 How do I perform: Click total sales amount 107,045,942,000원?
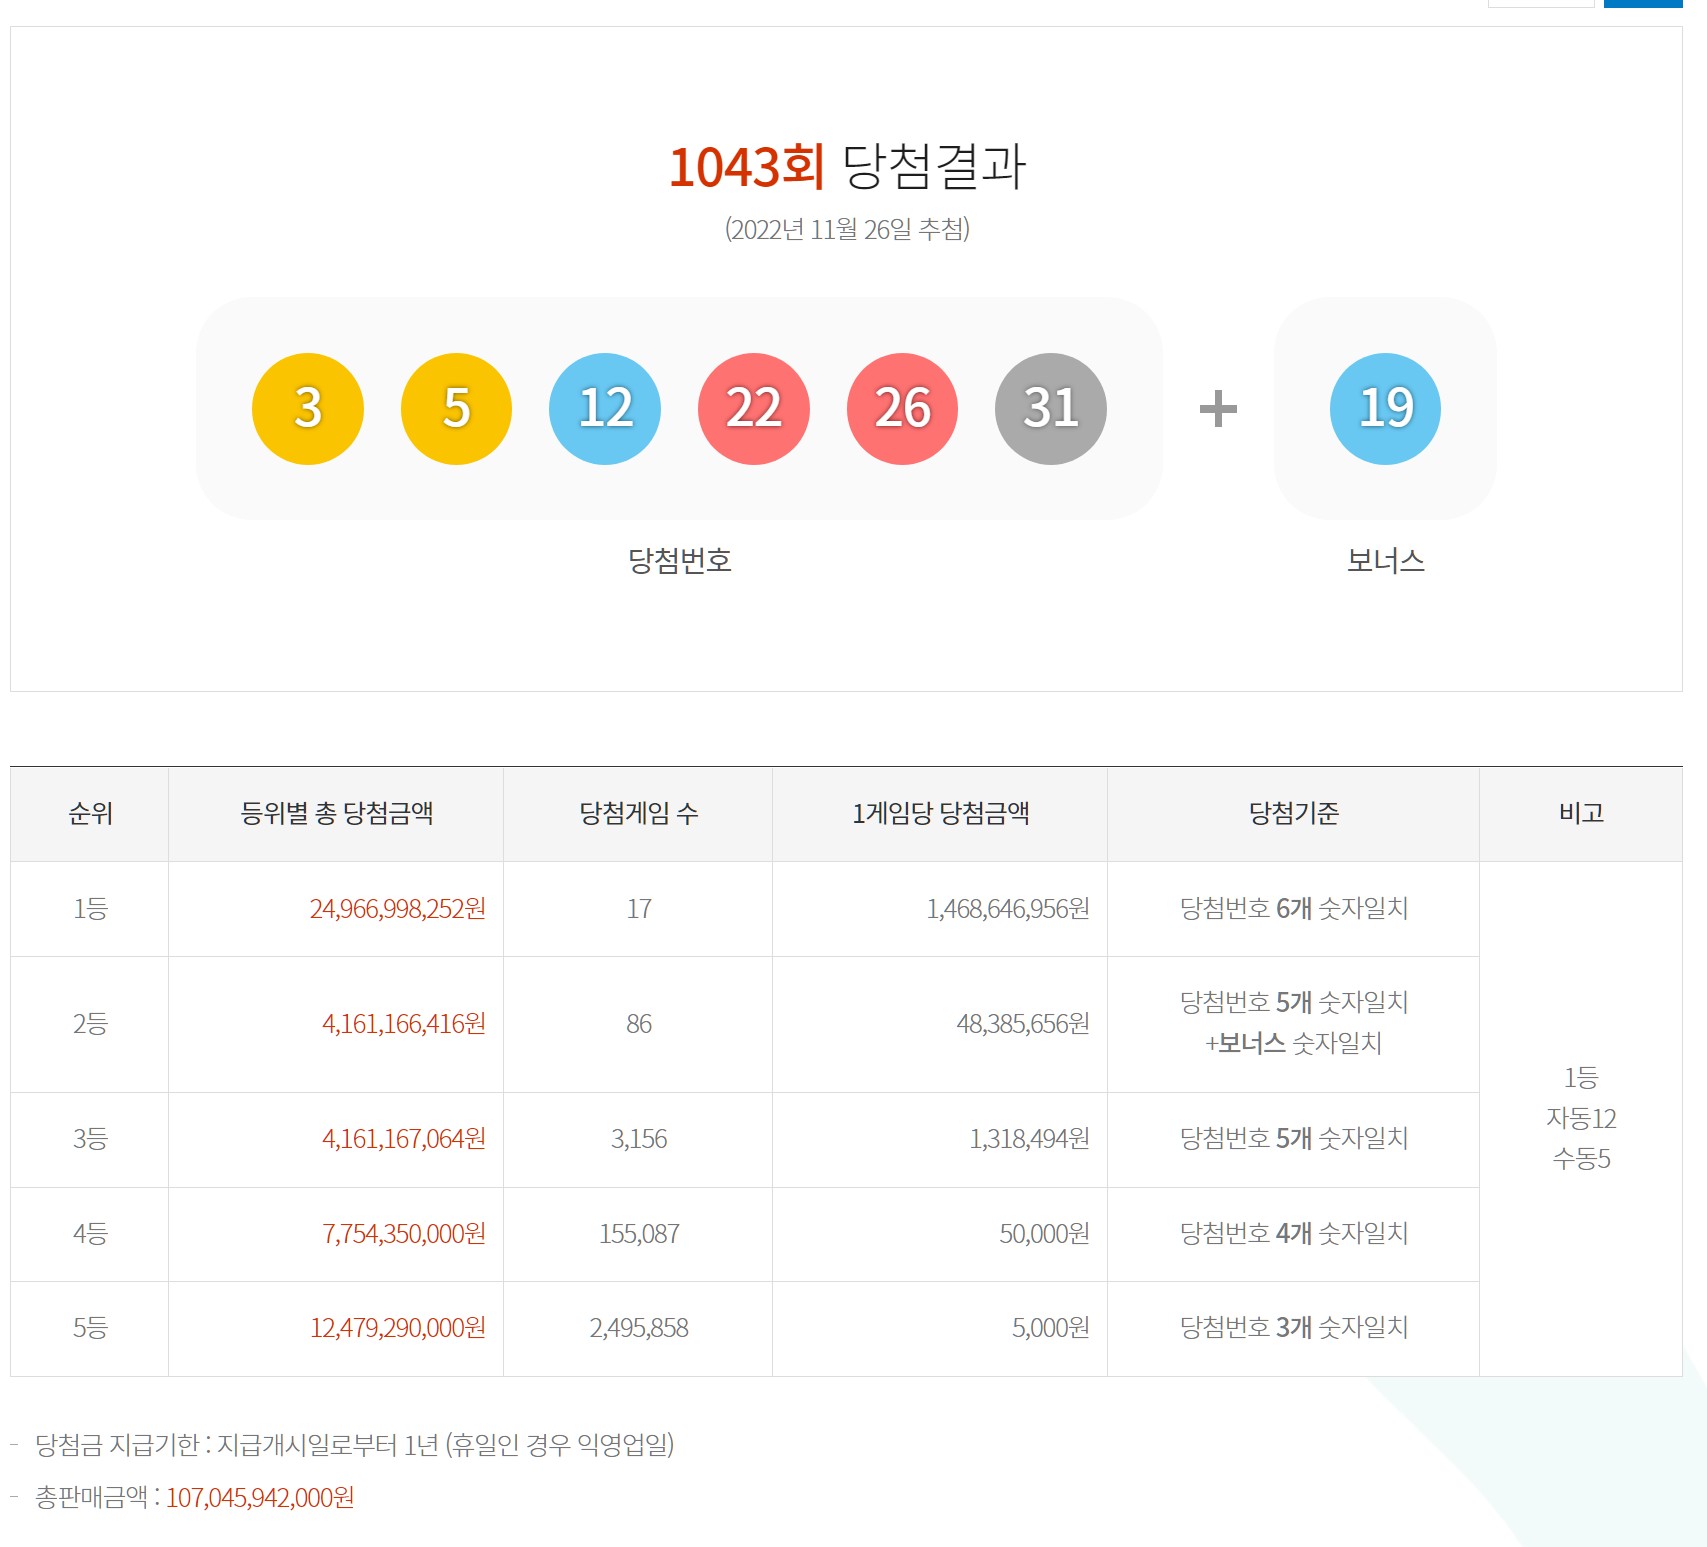pos(260,1497)
